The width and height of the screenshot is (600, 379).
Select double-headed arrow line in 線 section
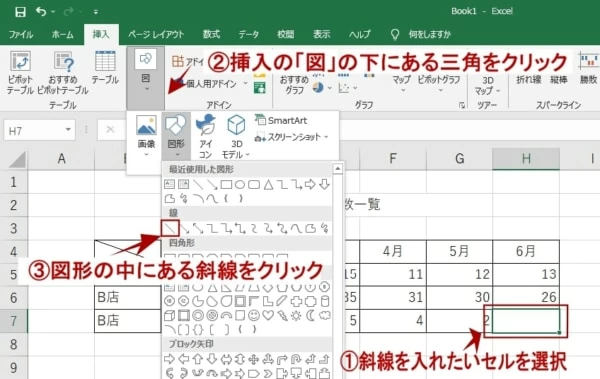(198, 229)
